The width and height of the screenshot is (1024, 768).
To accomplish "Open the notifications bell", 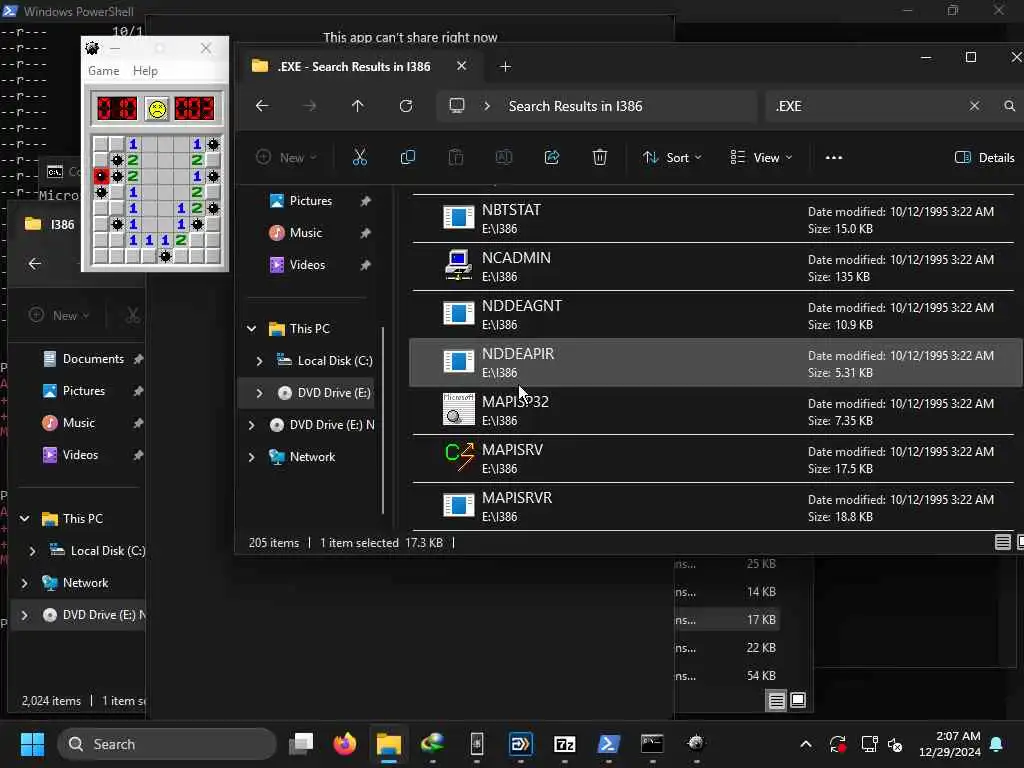I will tap(997, 744).
